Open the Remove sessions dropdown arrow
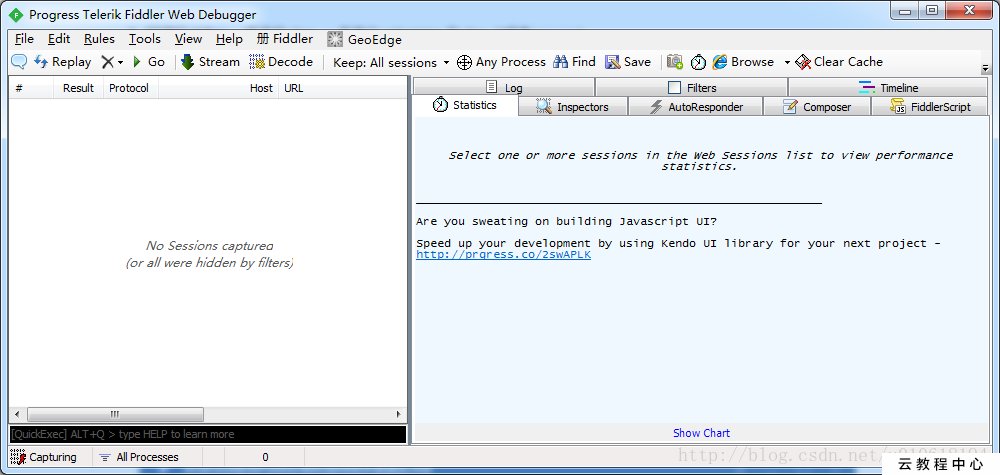Screen dimensions: 1000x475 [x=121, y=62]
